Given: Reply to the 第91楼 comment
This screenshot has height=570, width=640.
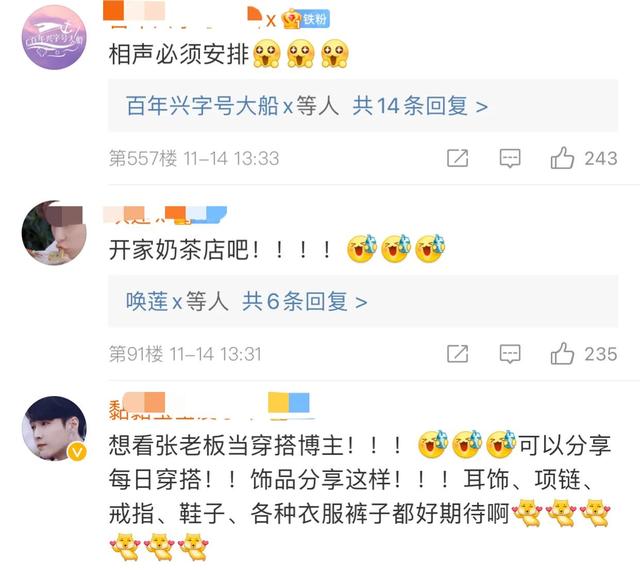Looking at the screenshot, I should (x=510, y=354).
